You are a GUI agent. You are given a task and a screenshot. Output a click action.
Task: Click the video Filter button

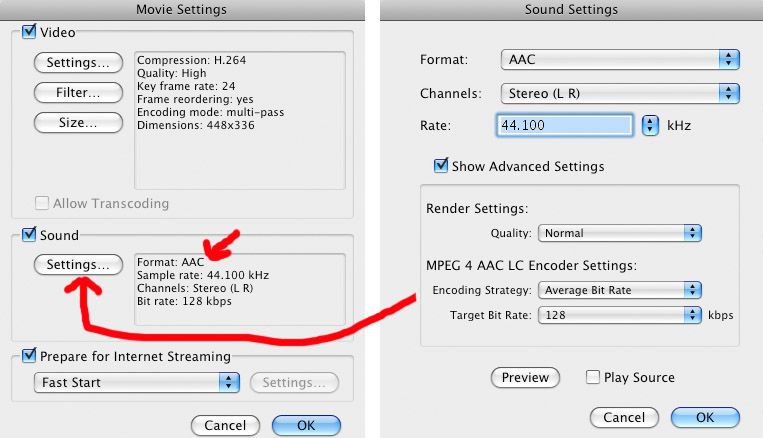click(x=78, y=93)
